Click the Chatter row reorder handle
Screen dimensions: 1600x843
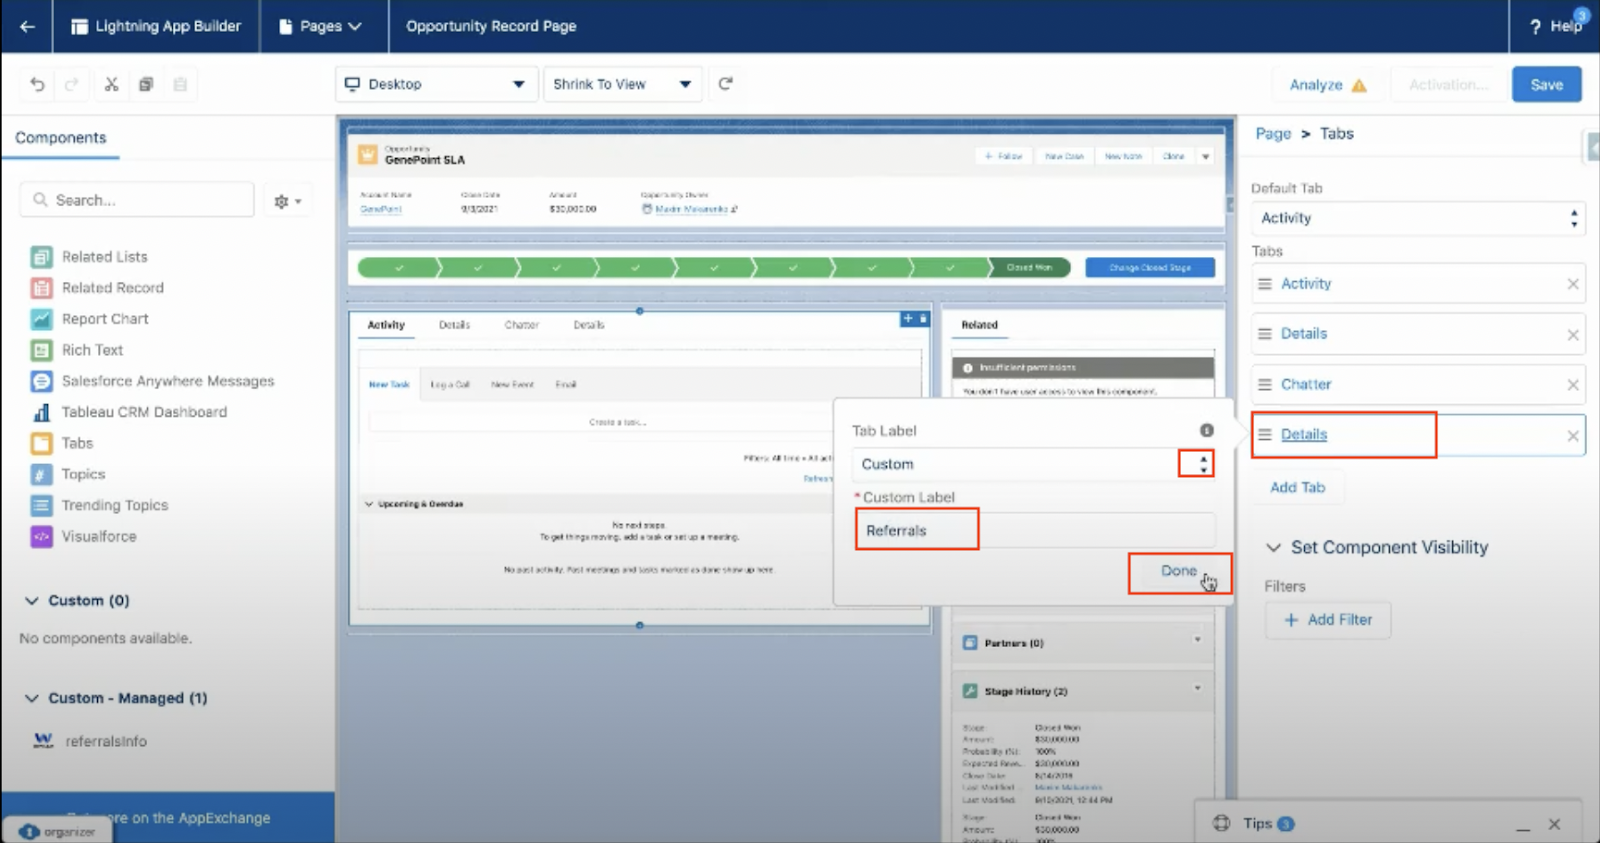pos(1265,385)
